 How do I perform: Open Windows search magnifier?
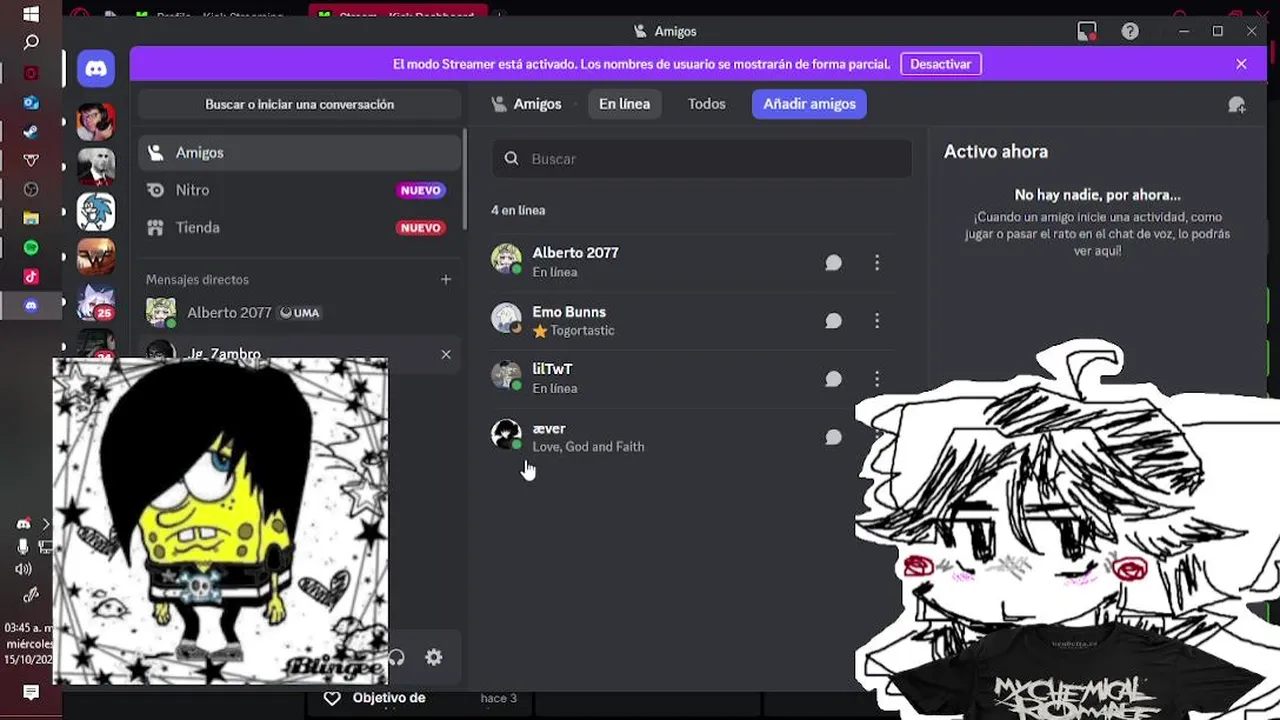click(x=31, y=43)
